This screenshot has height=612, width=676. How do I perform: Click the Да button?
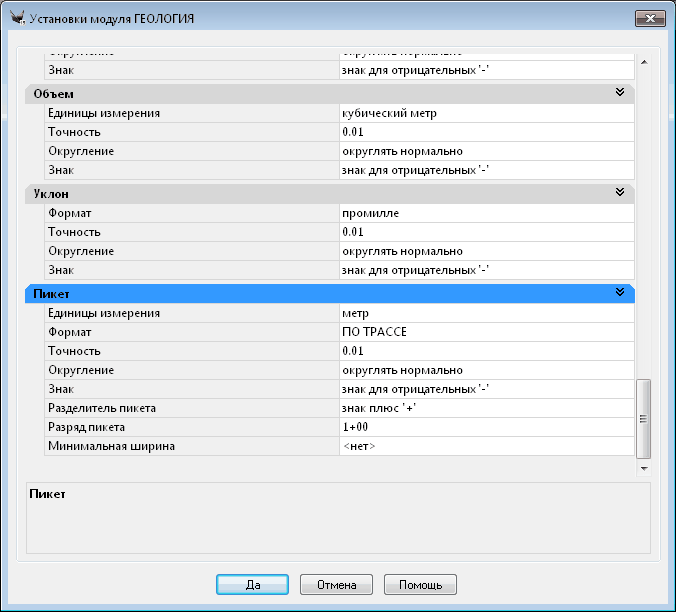tap(252, 584)
